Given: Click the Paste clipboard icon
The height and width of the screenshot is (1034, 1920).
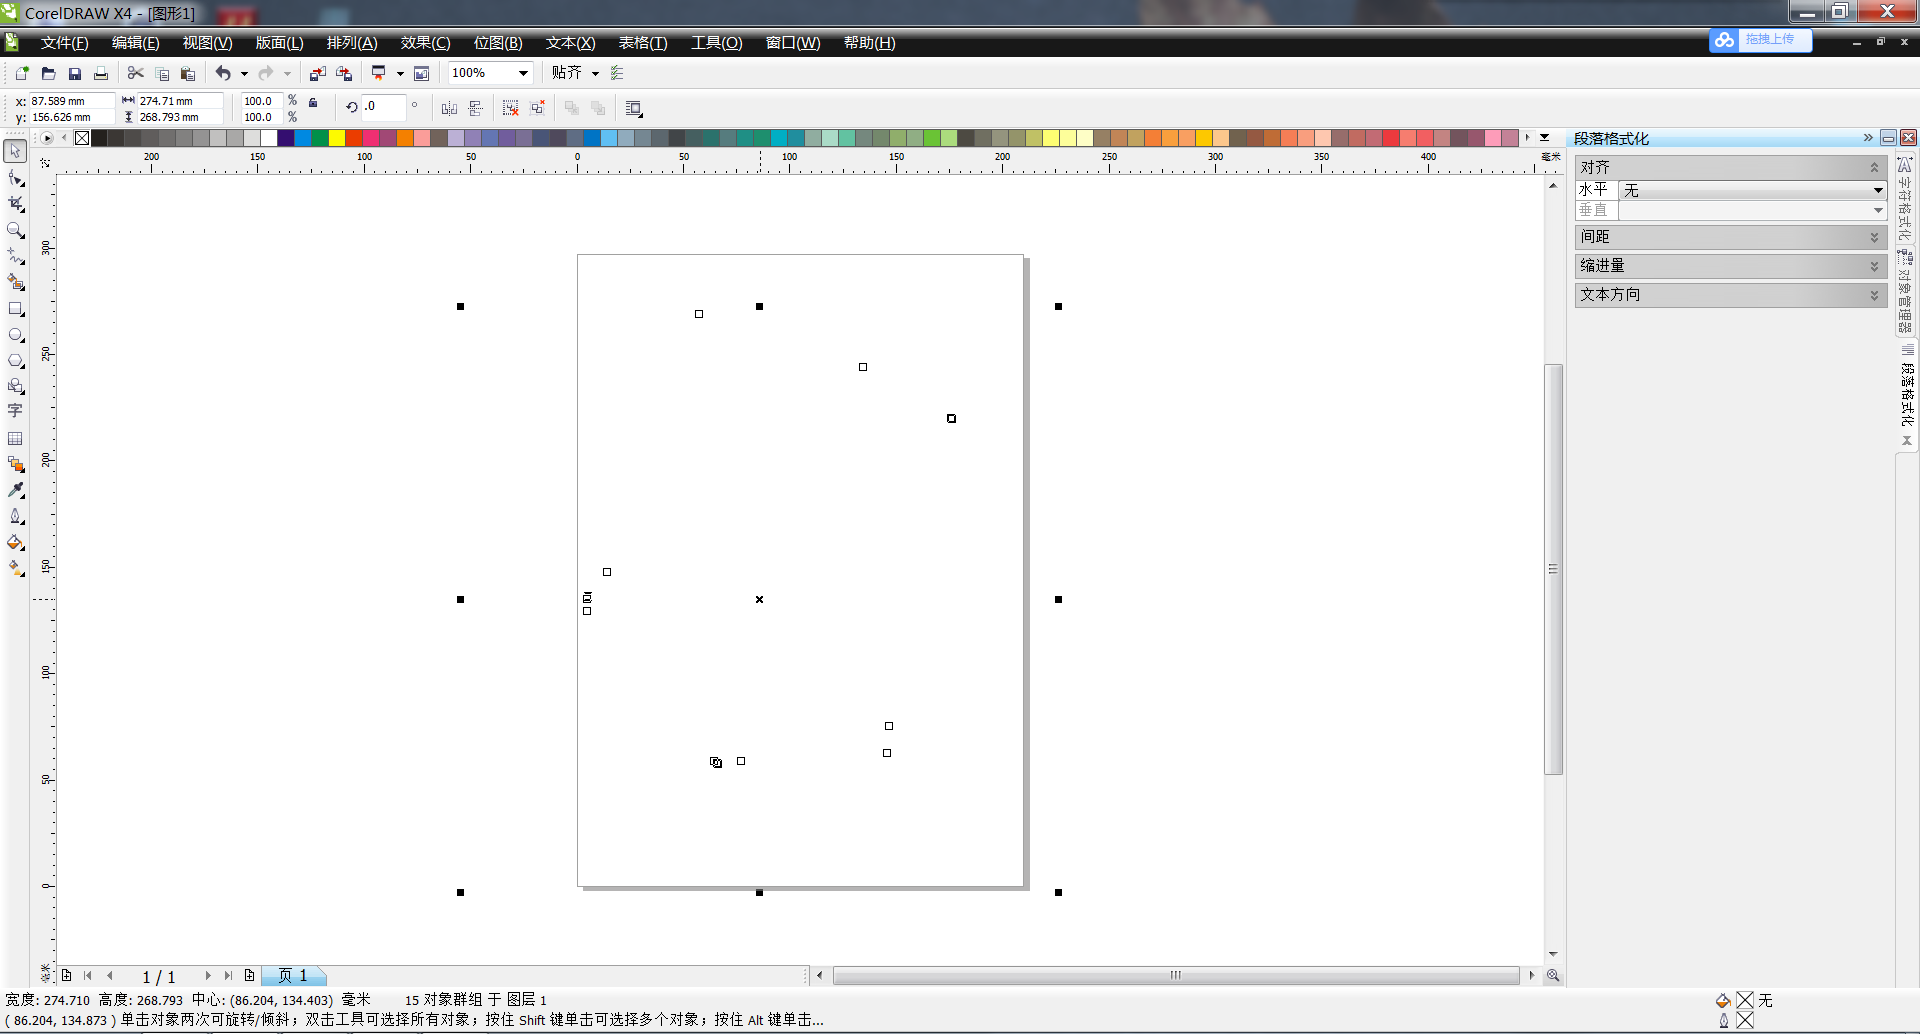Looking at the screenshot, I should (x=188, y=73).
